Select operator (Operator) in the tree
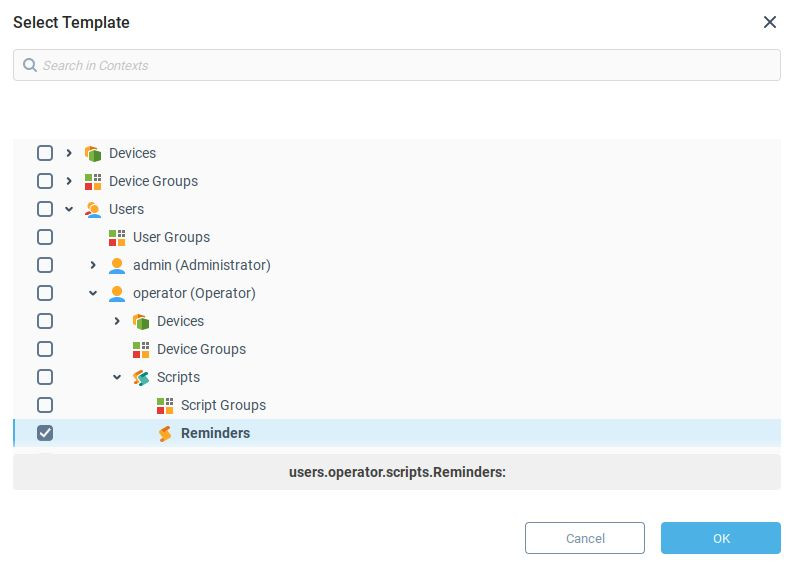791x564 pixels. [x=194, y=293]
